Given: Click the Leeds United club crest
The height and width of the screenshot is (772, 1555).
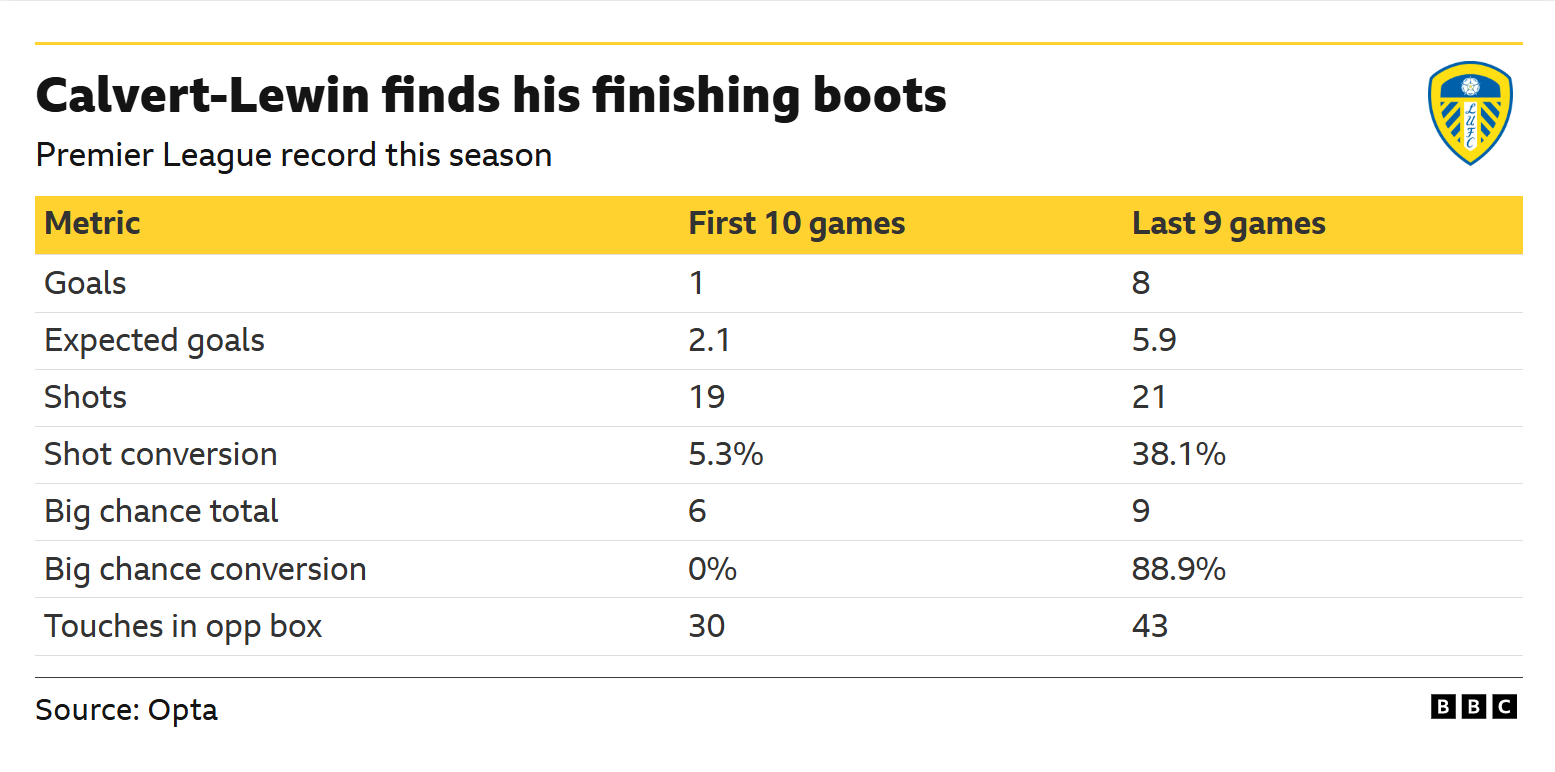Looking at the screenshot, I should pyautogui.click(x=1469, y=113).
